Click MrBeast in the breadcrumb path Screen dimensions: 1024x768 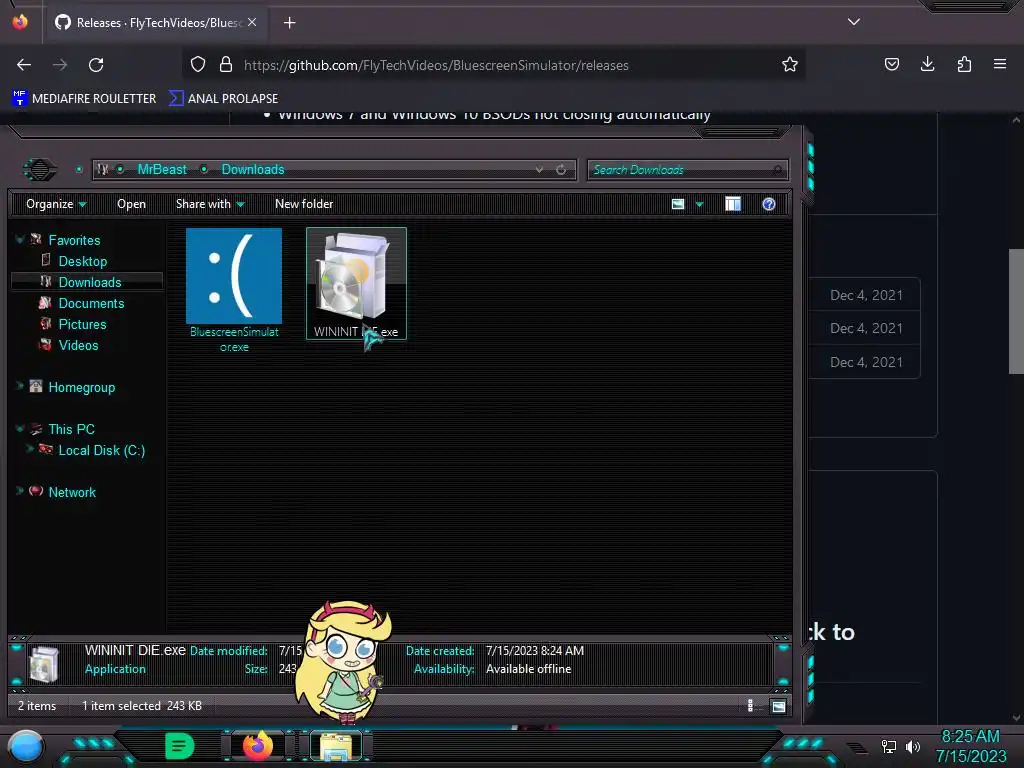(162, 170)
